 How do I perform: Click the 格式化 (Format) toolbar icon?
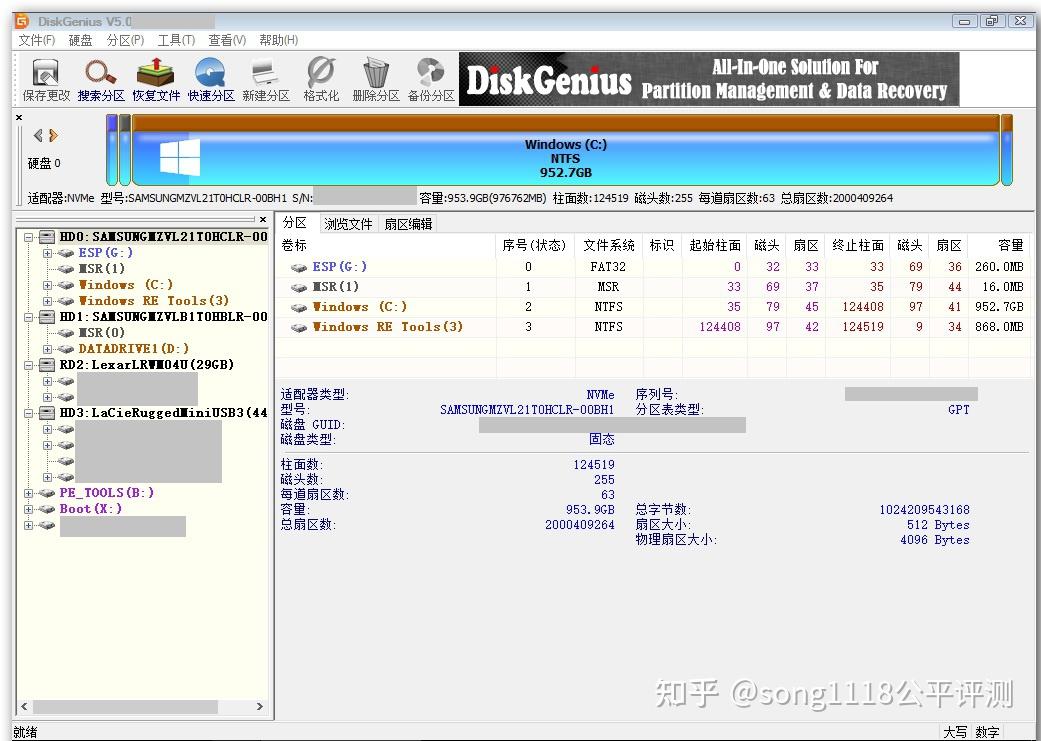pos(319,78)
